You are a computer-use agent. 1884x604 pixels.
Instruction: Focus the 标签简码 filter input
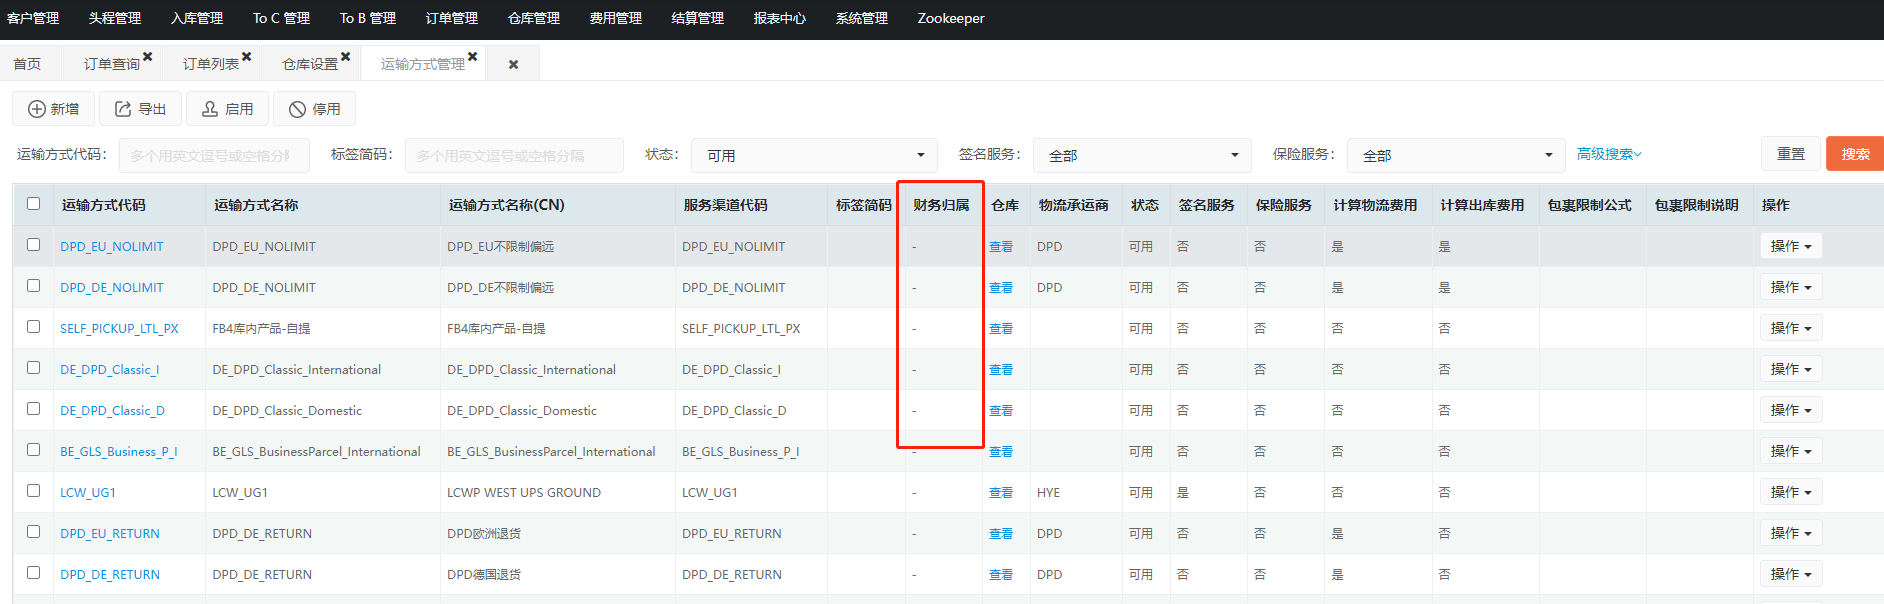(x=514, y=155)
